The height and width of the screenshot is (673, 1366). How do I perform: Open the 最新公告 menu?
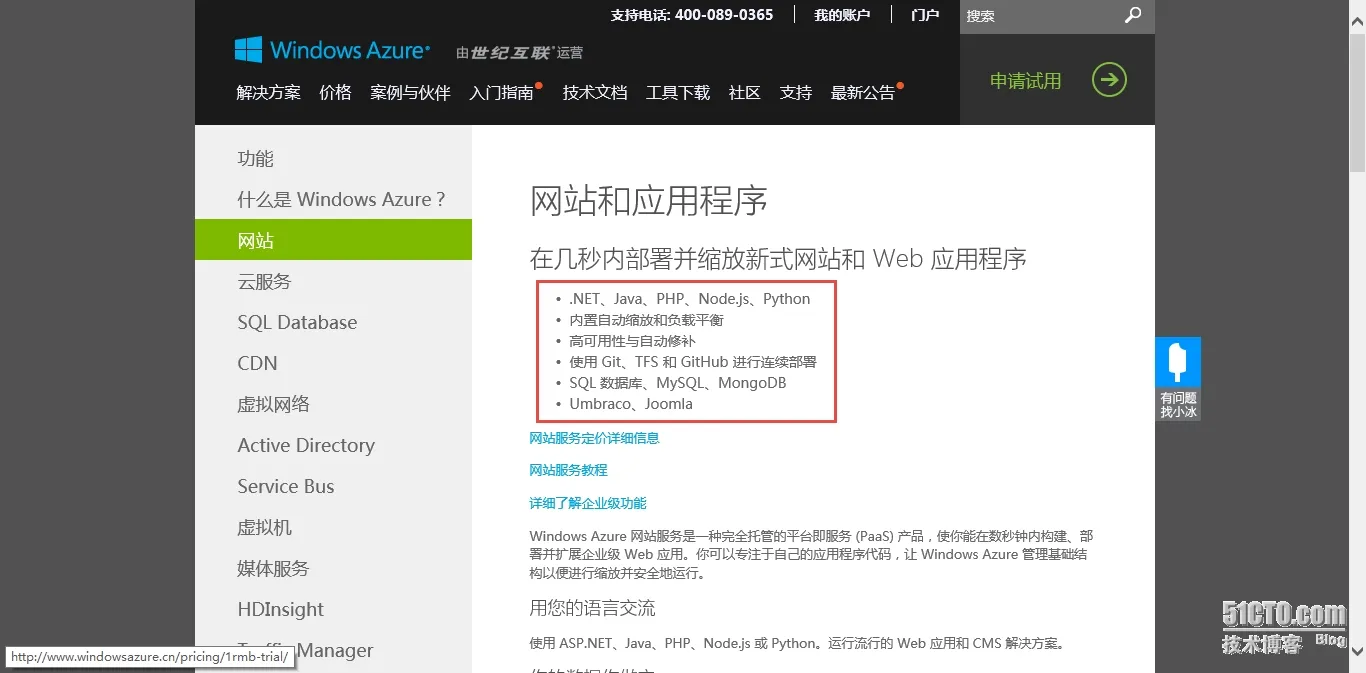tap(863, 92)
